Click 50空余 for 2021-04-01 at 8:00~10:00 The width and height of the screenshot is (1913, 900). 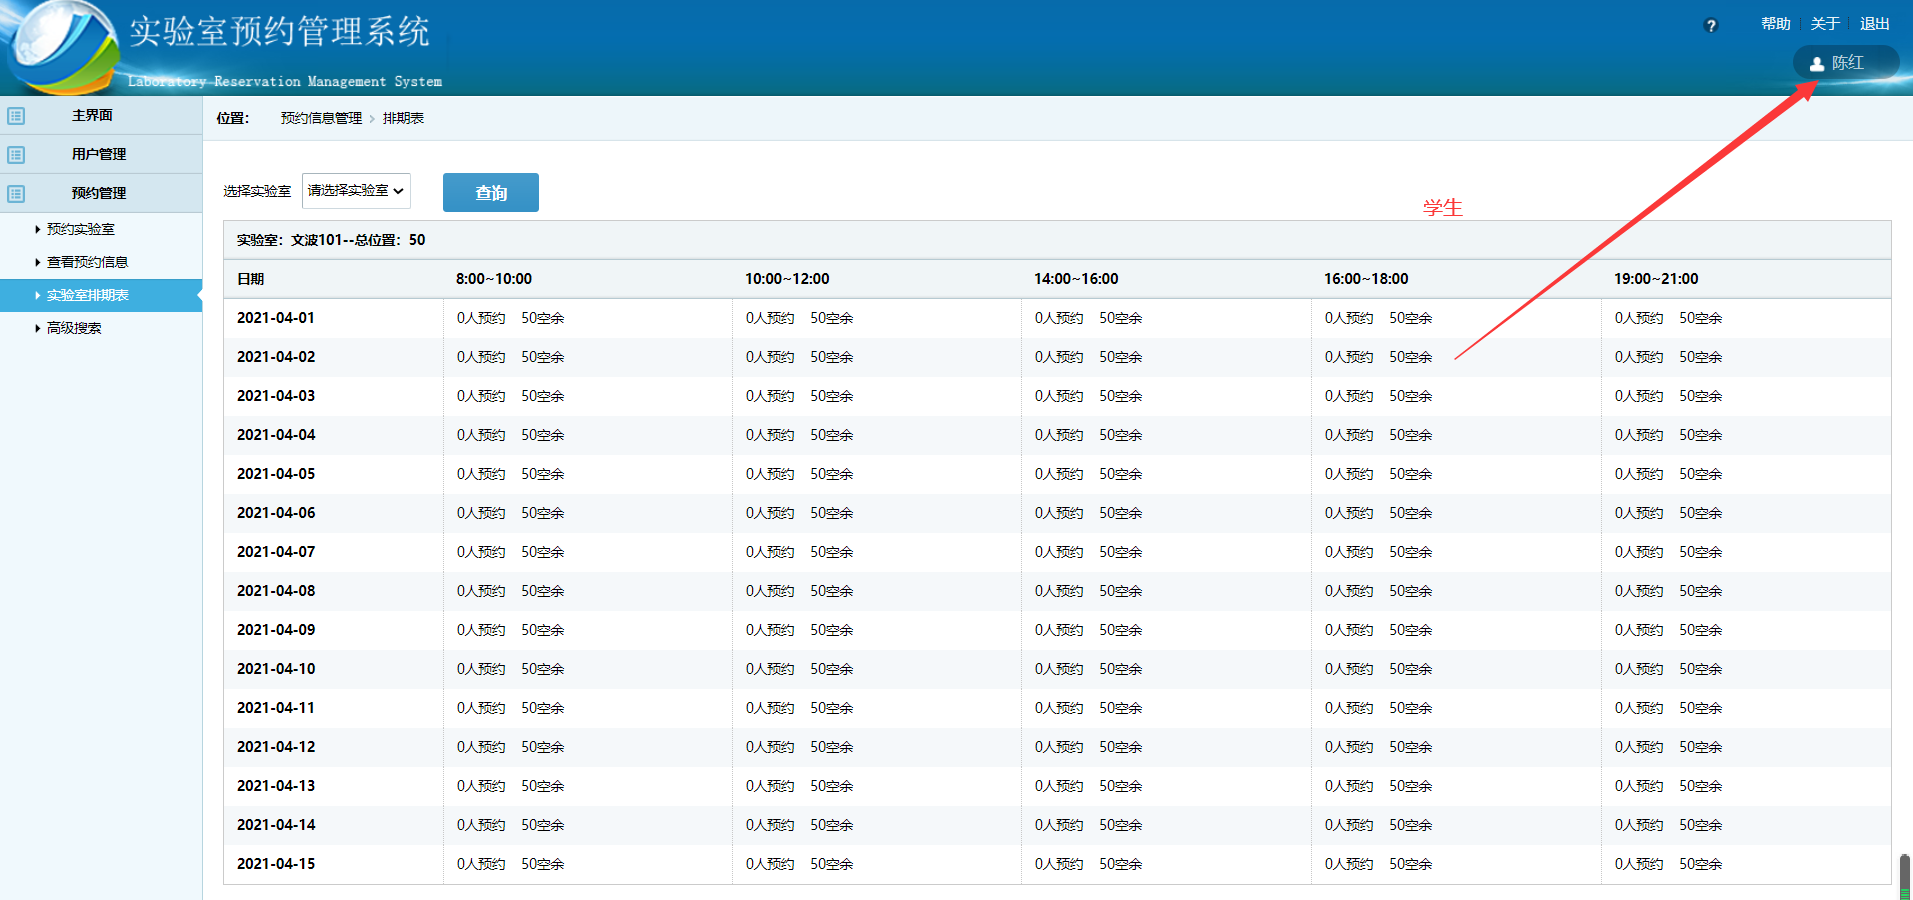click(543, 318)
